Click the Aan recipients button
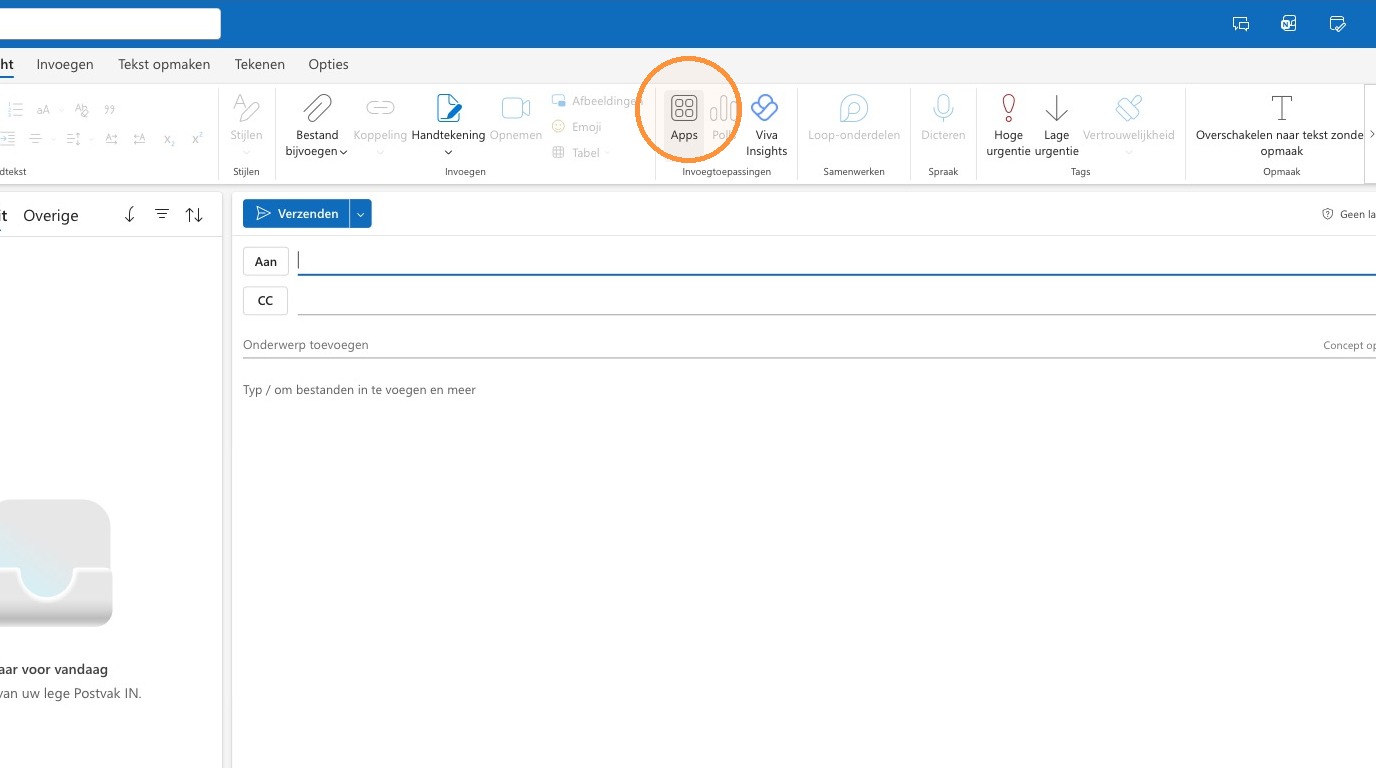1376x768 pixels. pos(266,261)
